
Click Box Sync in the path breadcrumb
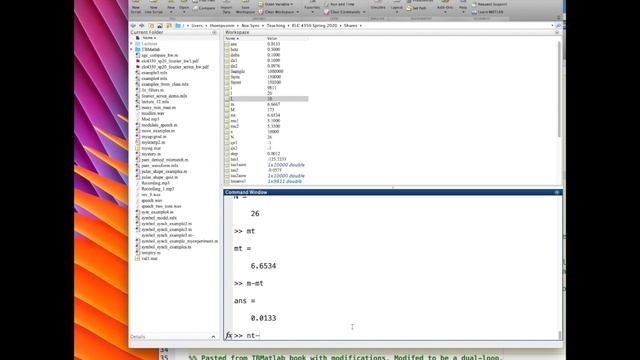coord(250,25)
